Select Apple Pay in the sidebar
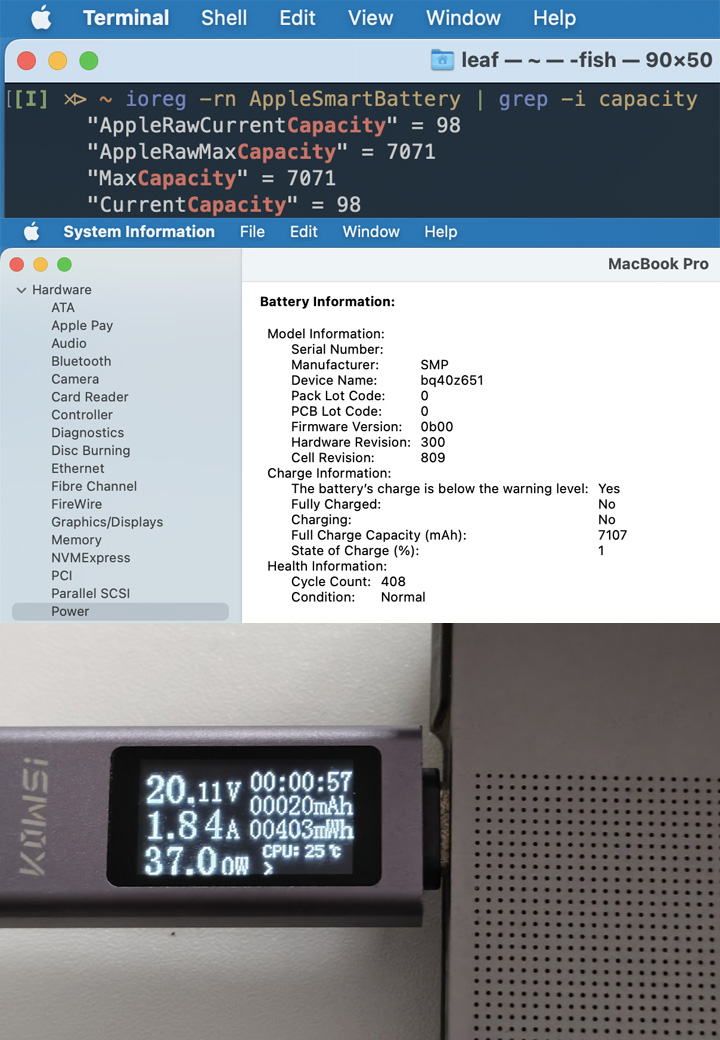The image size is (720, 1040). (82, 325)
